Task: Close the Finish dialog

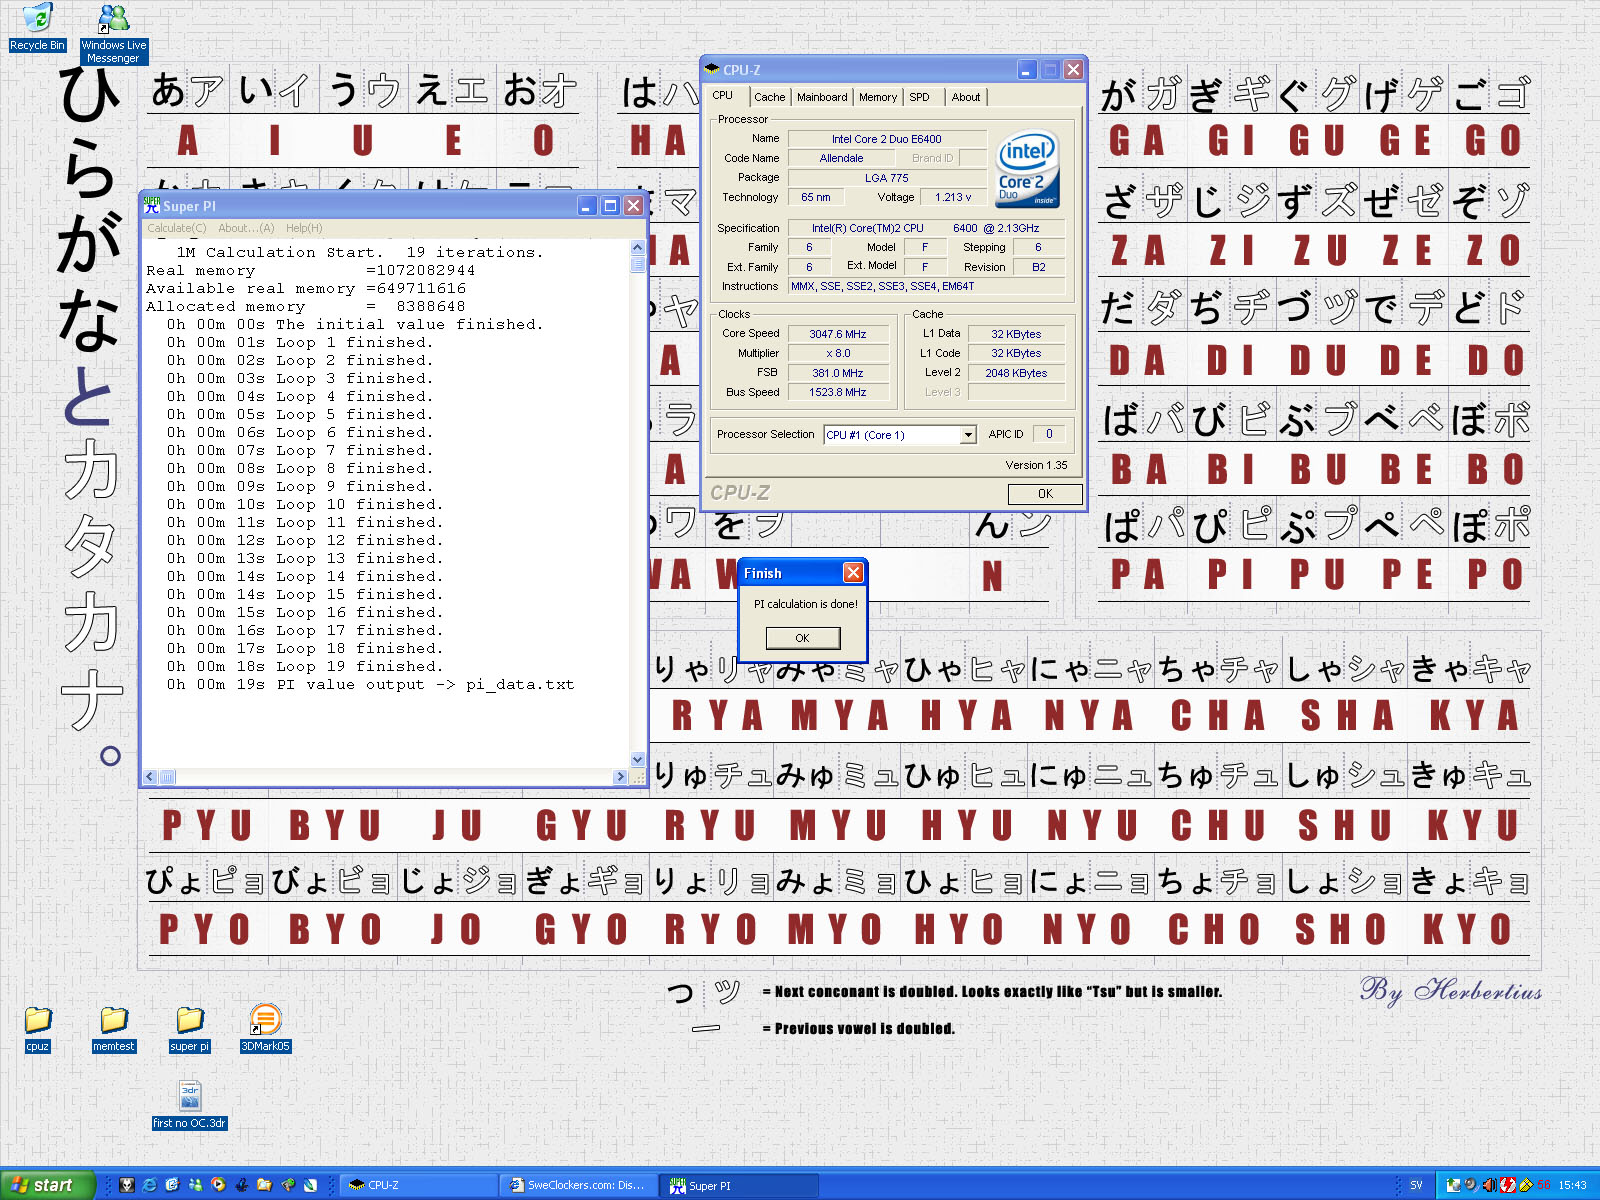Action: coord(853,572)
